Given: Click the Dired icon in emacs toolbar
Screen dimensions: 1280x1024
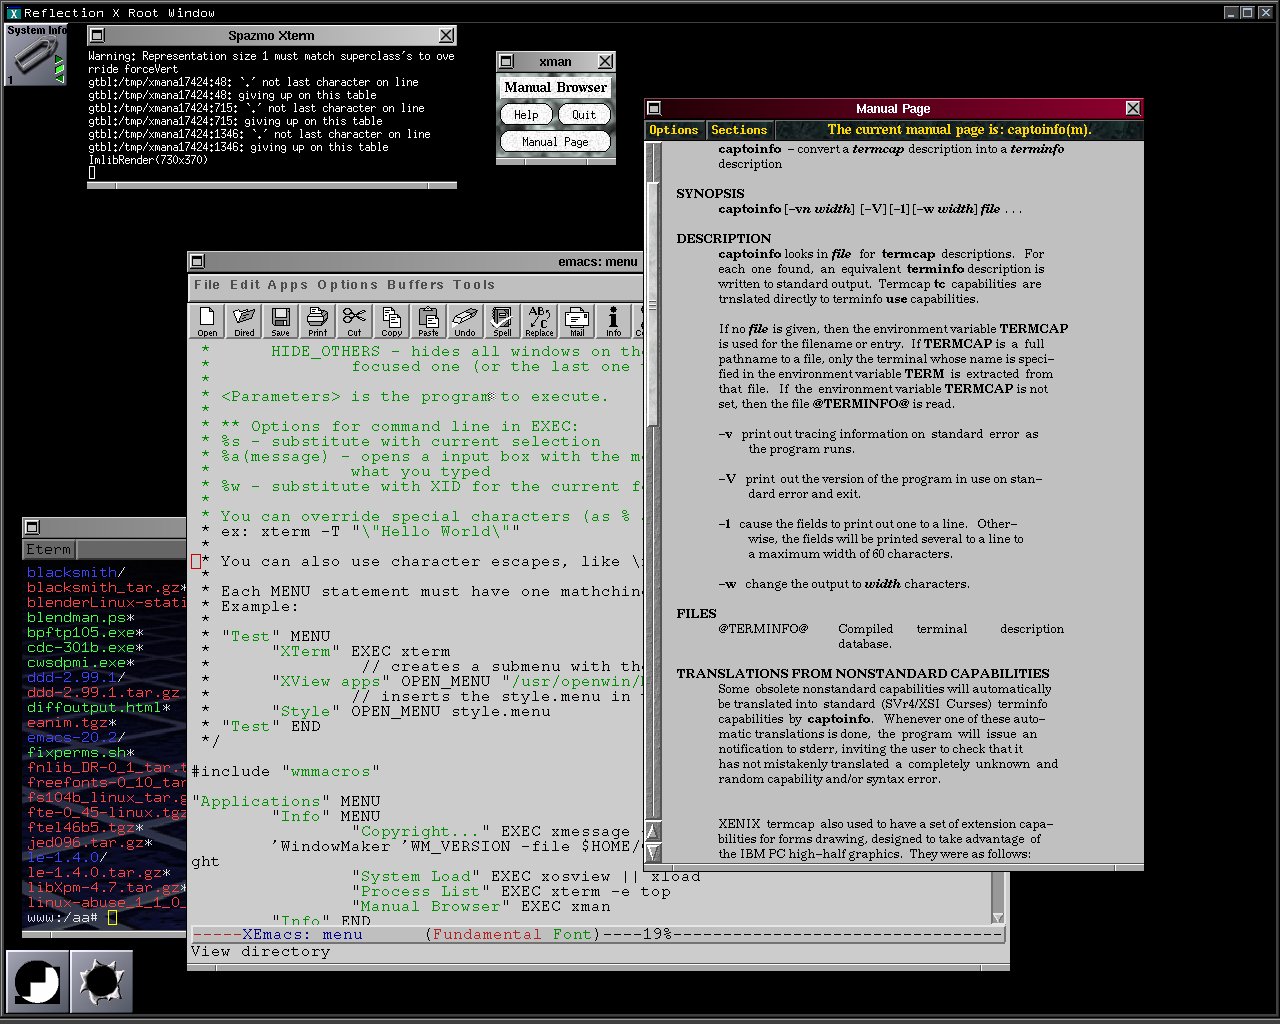Looking at the screenshot, I should pyautogui.click(x=244, y=321).
